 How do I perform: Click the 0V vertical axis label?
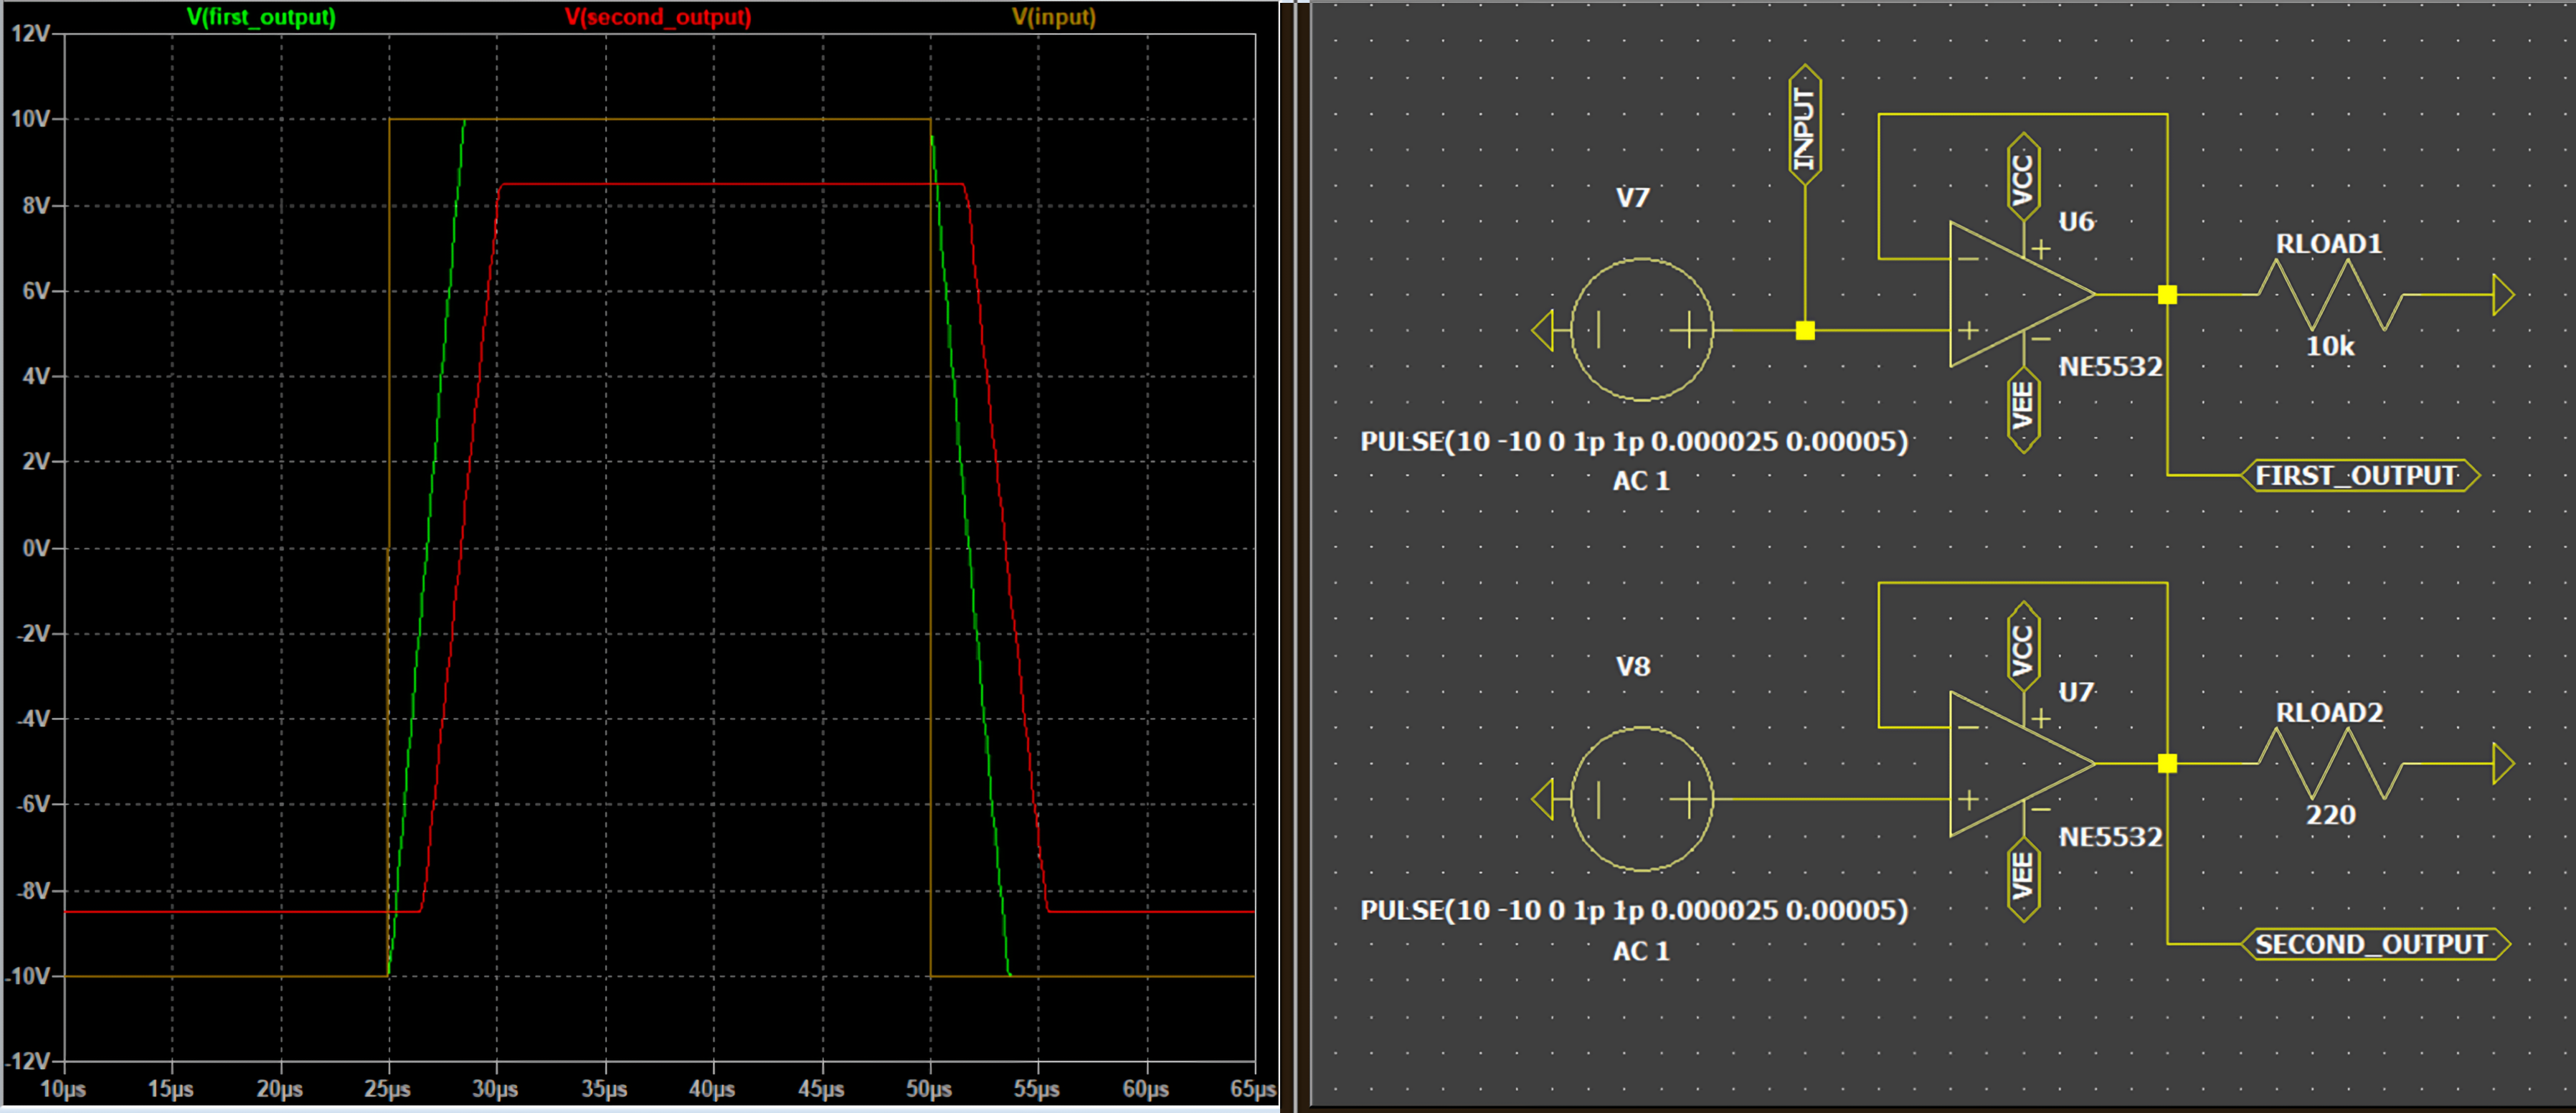(36, 548)
